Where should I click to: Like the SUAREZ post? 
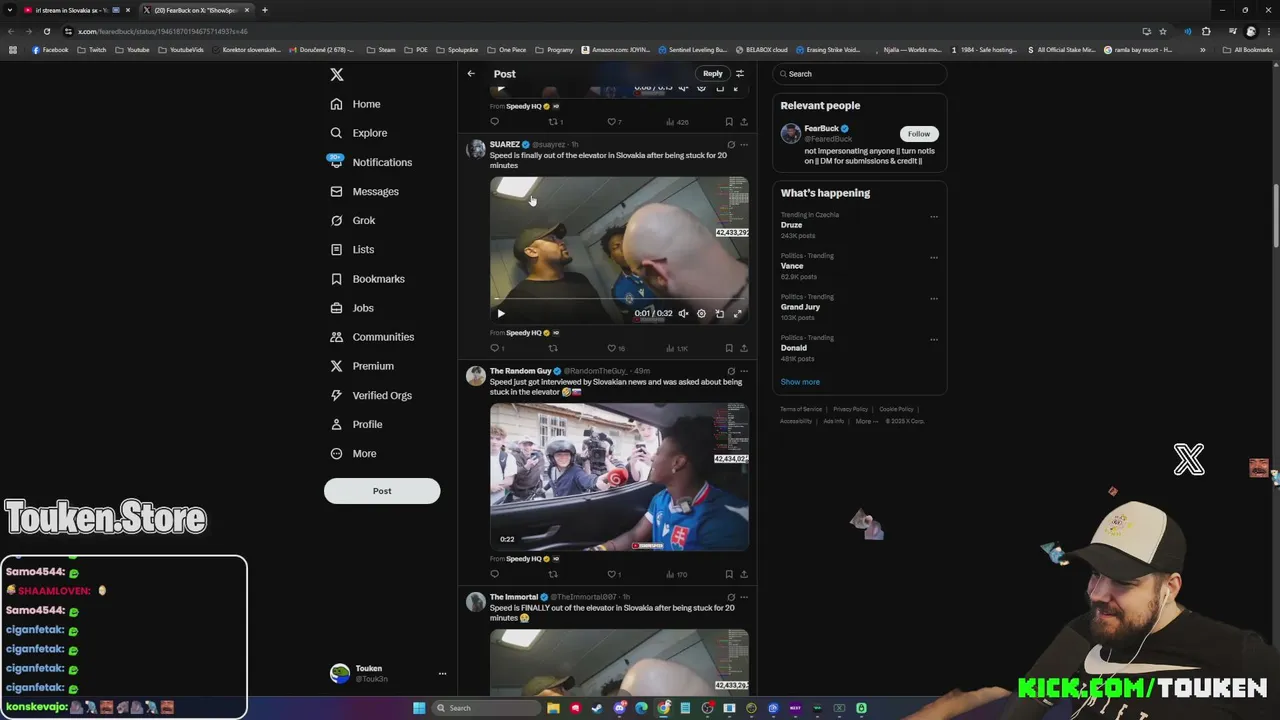[x=611, y=348]
